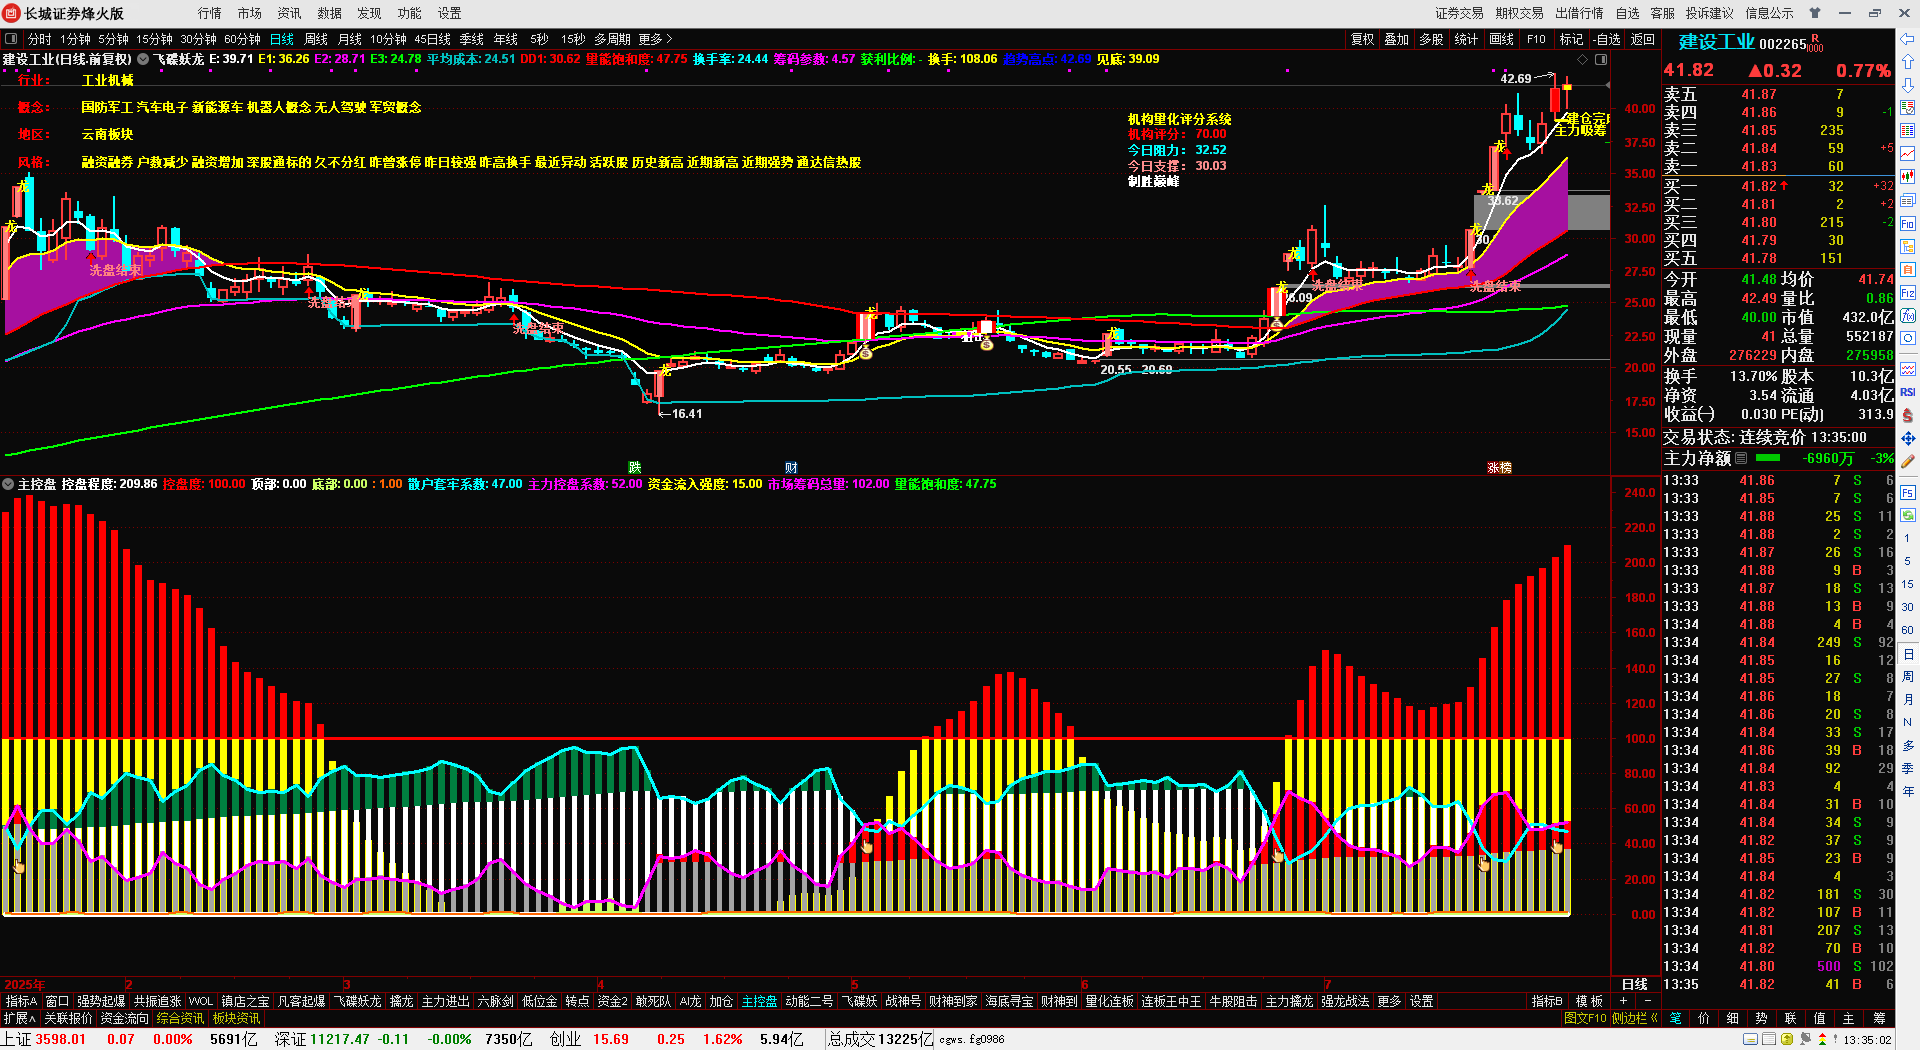
Task: Open the 指标B indicator group
Action: (x=1547, y=1001)
